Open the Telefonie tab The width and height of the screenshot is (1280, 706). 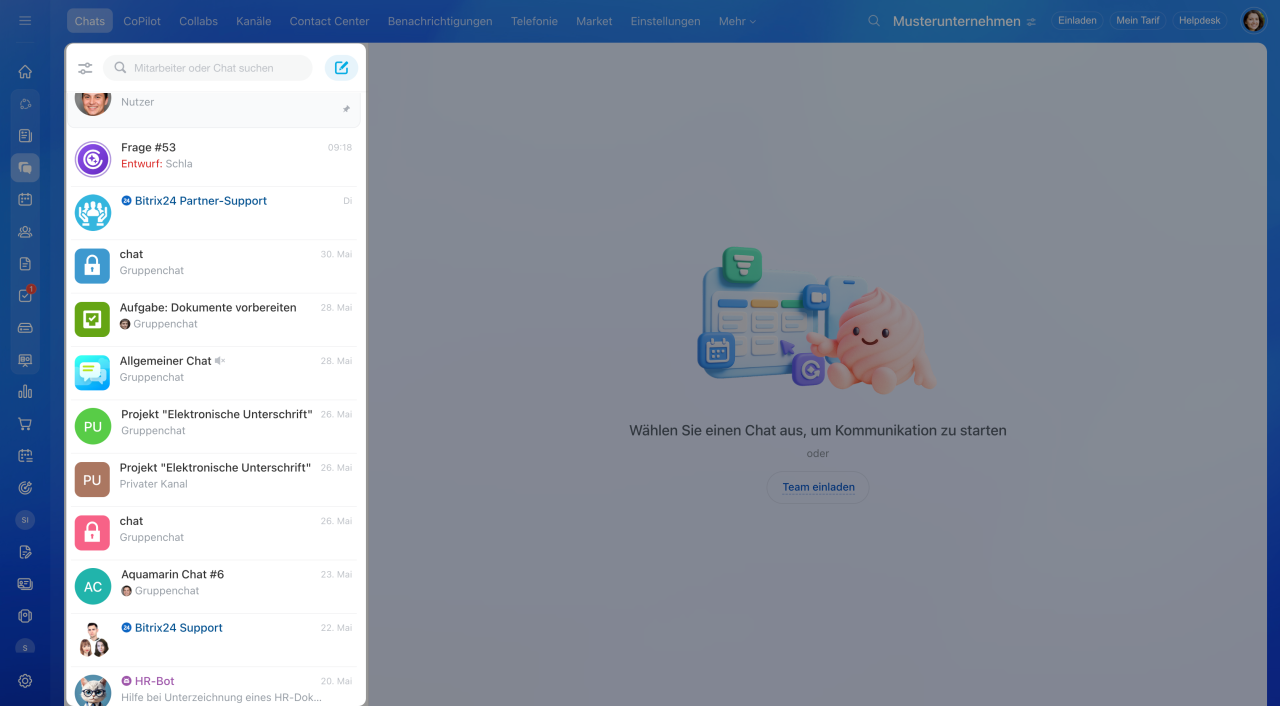coord(534,21)
